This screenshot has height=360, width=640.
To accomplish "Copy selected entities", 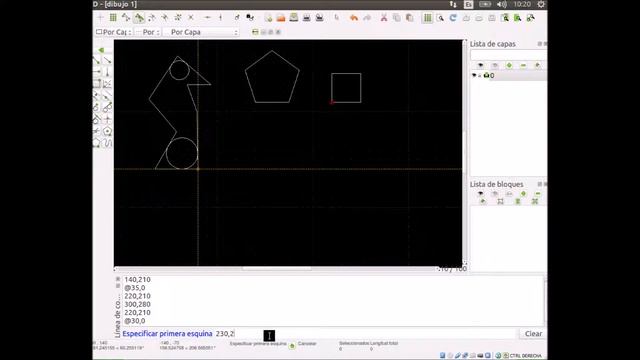I will (397, 18).
